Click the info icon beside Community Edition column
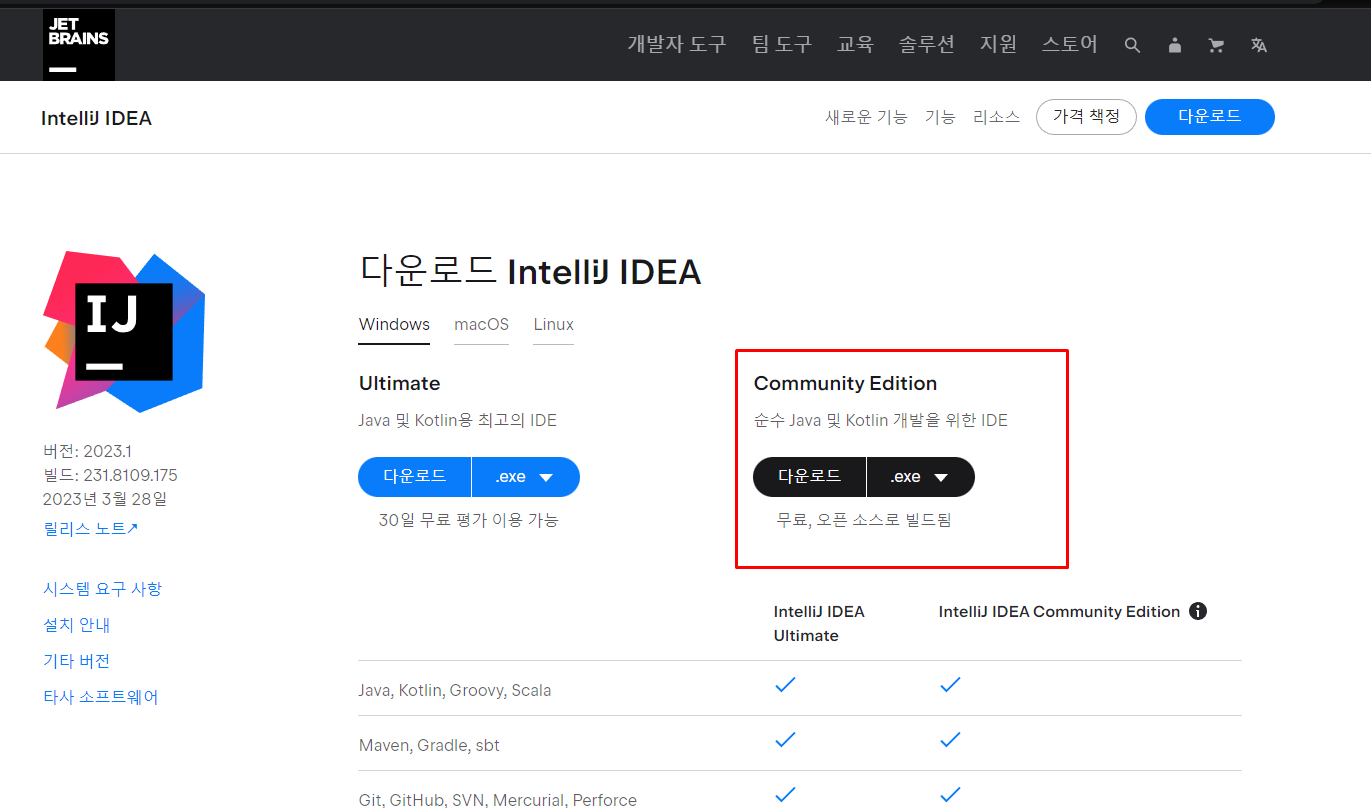Screen dimensions: 1371x808 pos(1198,611)
